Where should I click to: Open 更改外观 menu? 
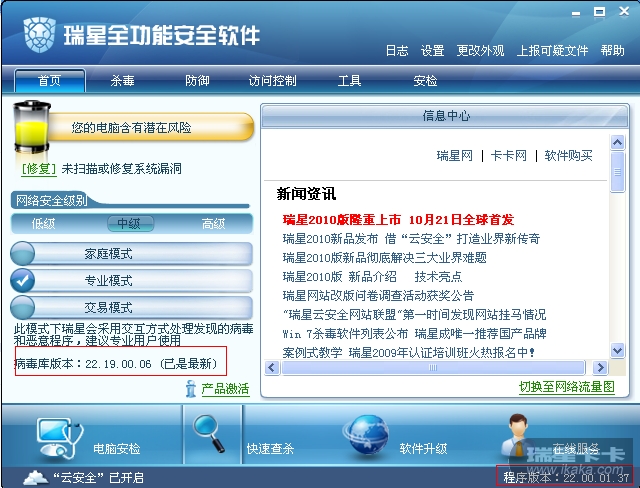[480, 51]
